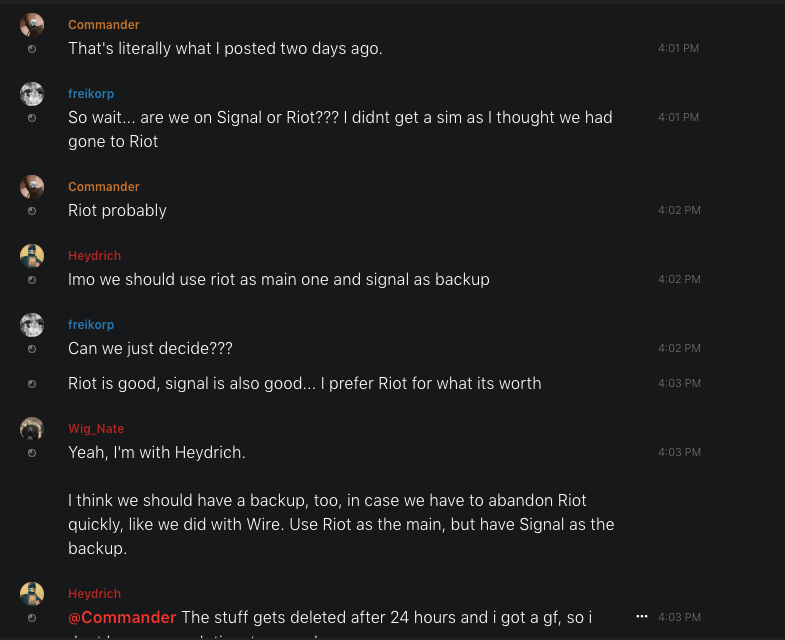Click 4:02 PM timestamp next to "Riot probably"

(x=679, y=210)
